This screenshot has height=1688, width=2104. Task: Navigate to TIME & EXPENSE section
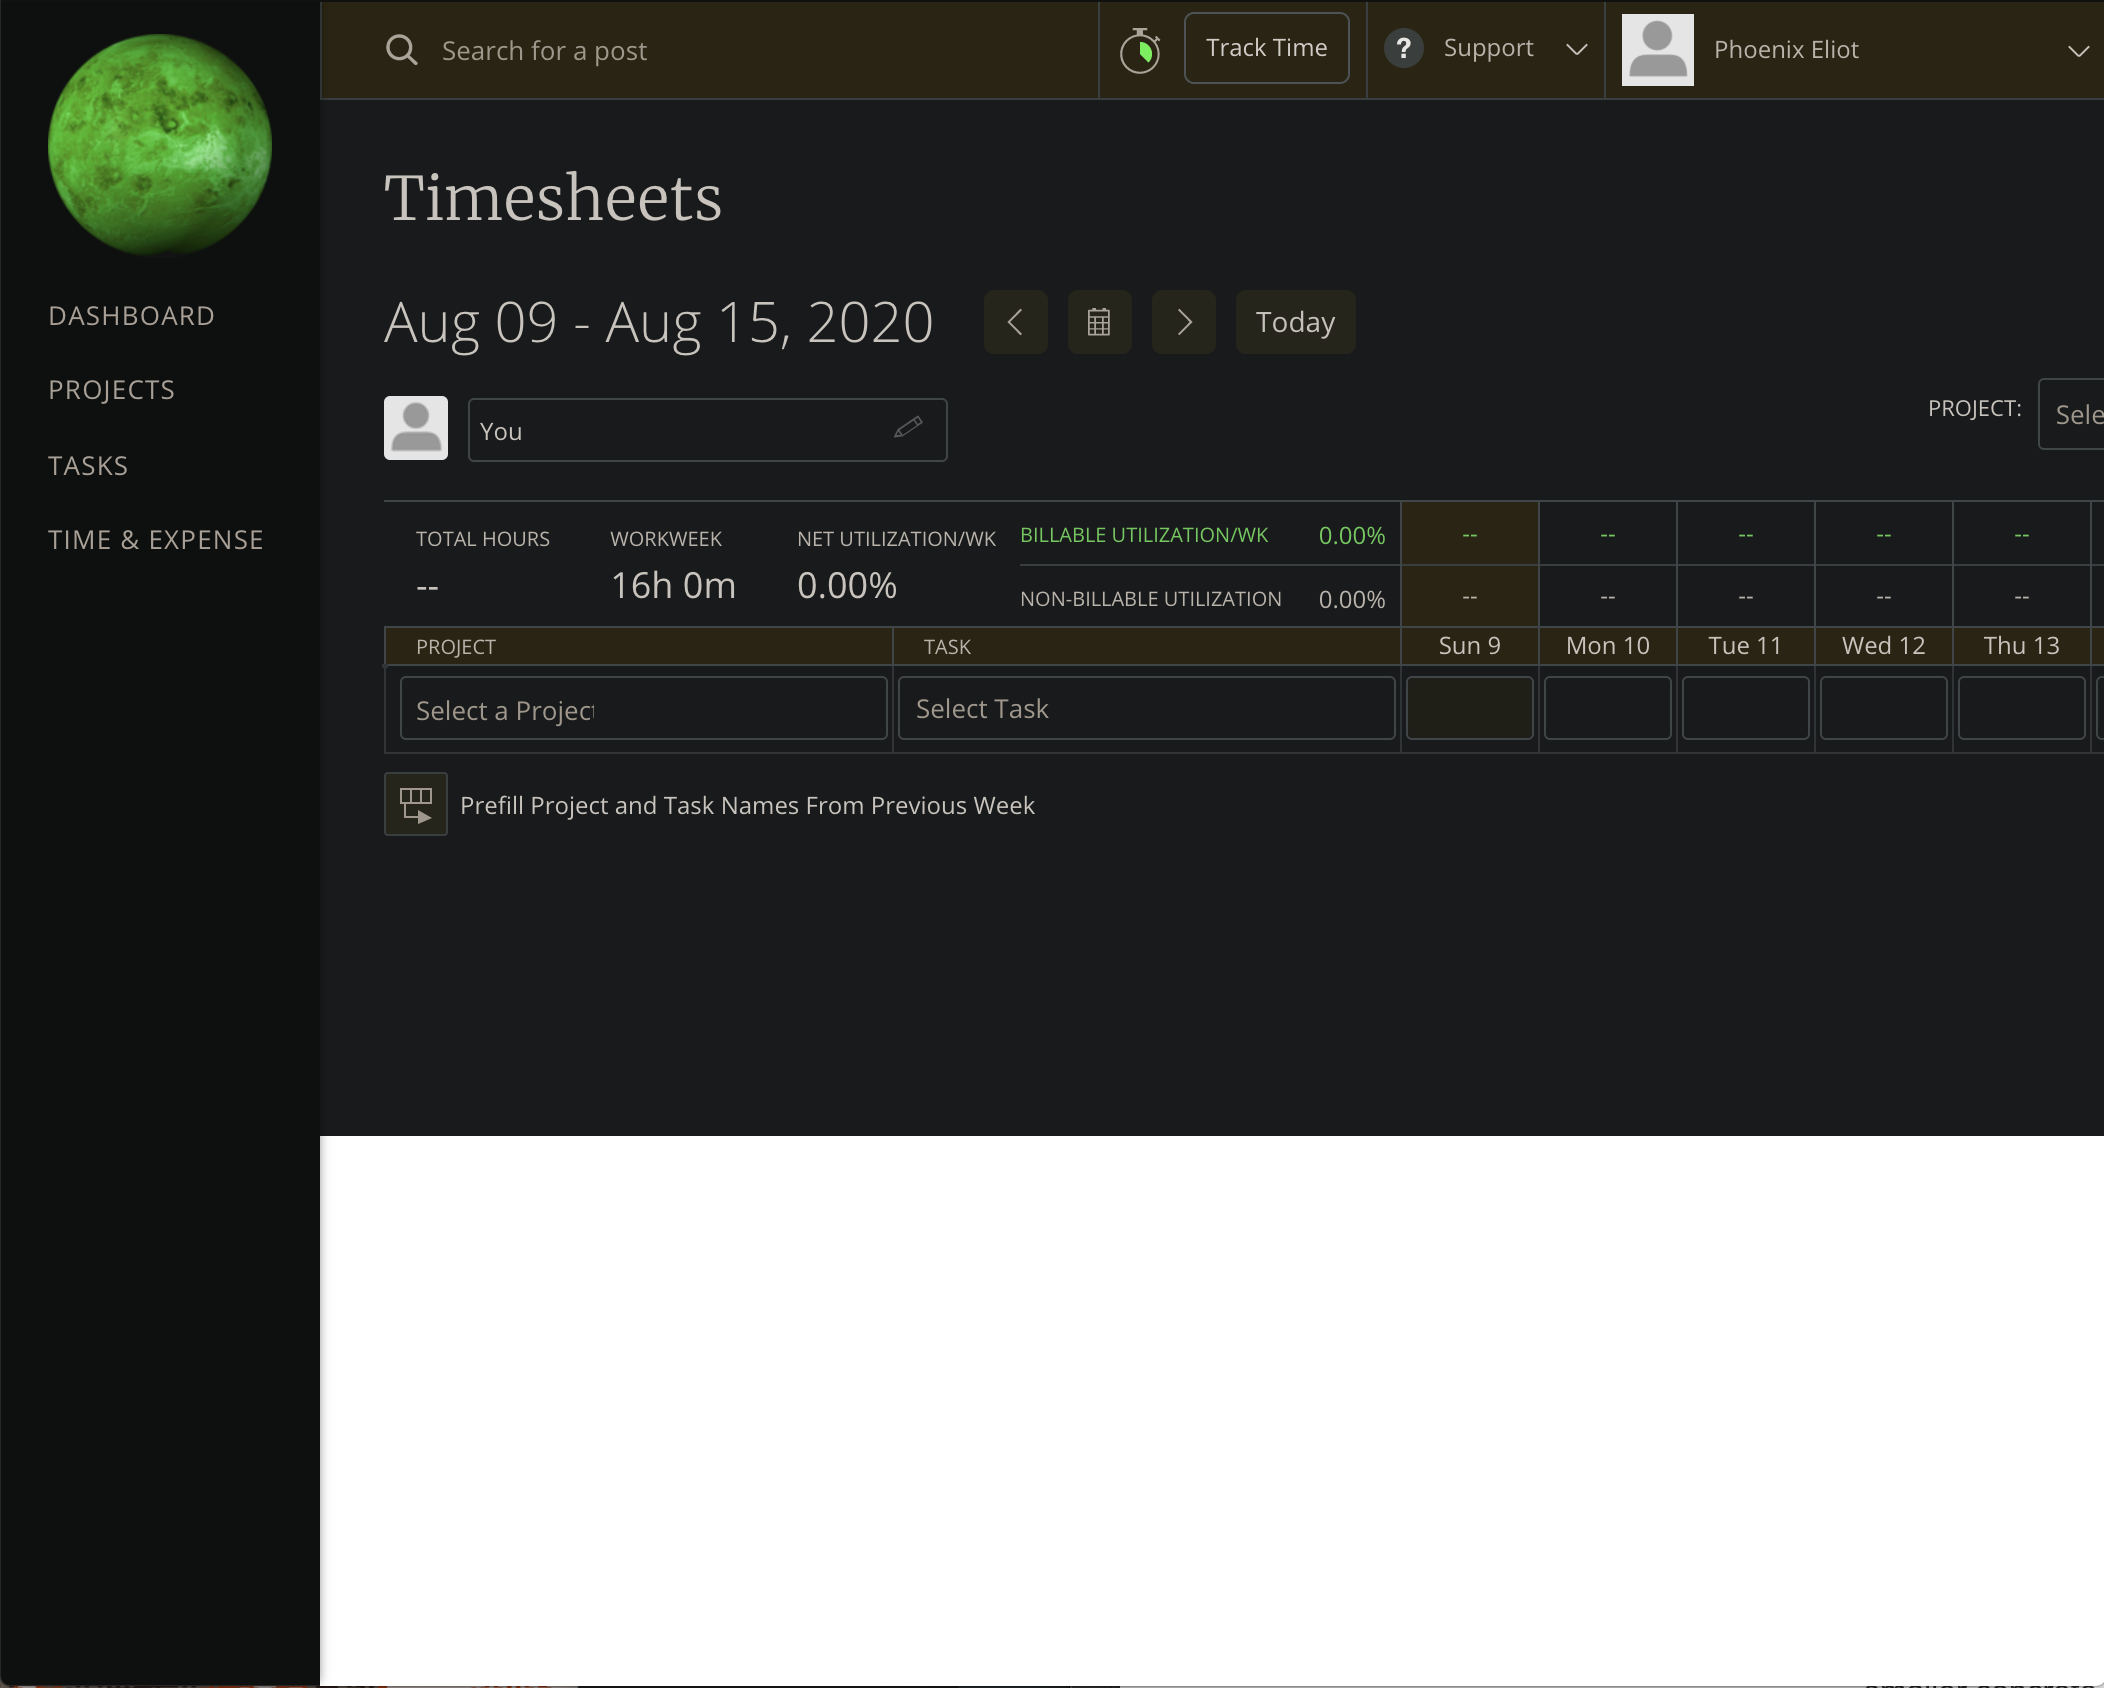coord(155,539)
